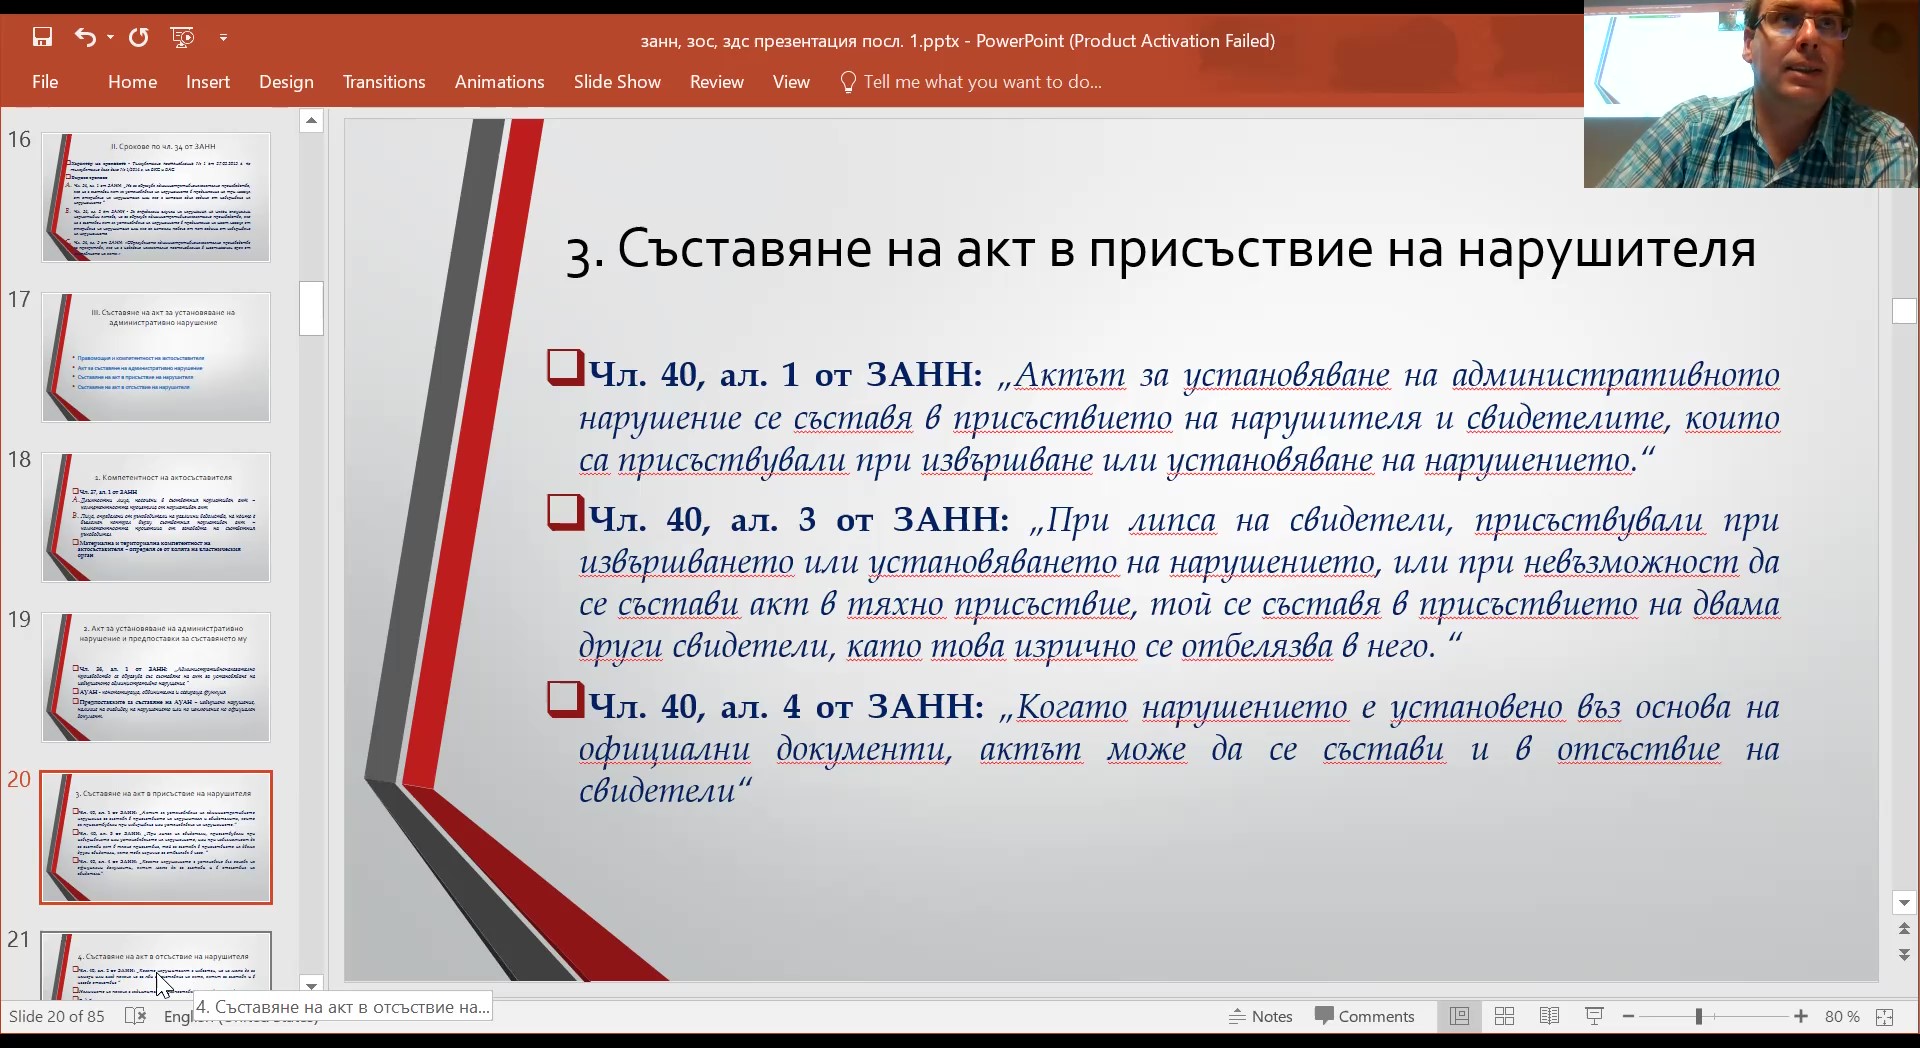The width and height of the screenshot is (1920, 1048).
Task: Switch to Slide Sorter view icon
Action: pyautogui.click(x=1504, y=1016)
